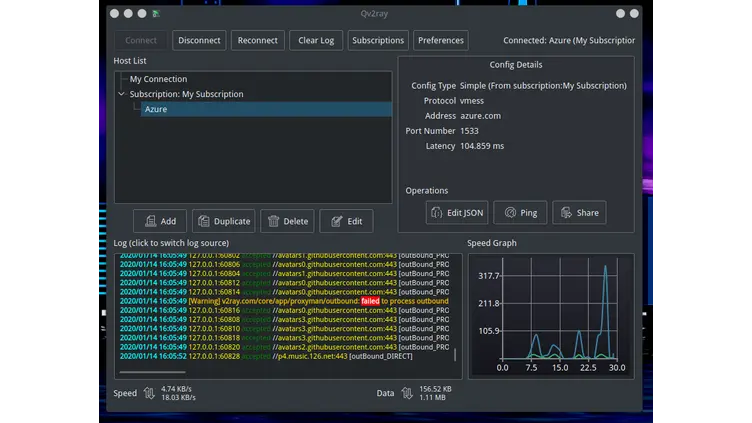The width and height of the screenshot is (752, 423).
Task: Duplicate the selected Azure connection
Action: click(223, 221)
